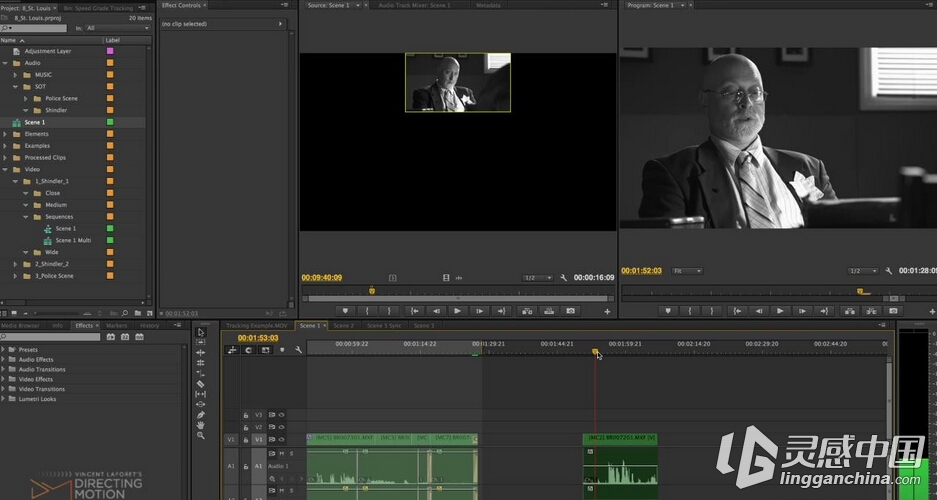This screenshot has width=937, height=500.
Task: Open Button Editor plus in Source monitor
Action: [607, 311]
